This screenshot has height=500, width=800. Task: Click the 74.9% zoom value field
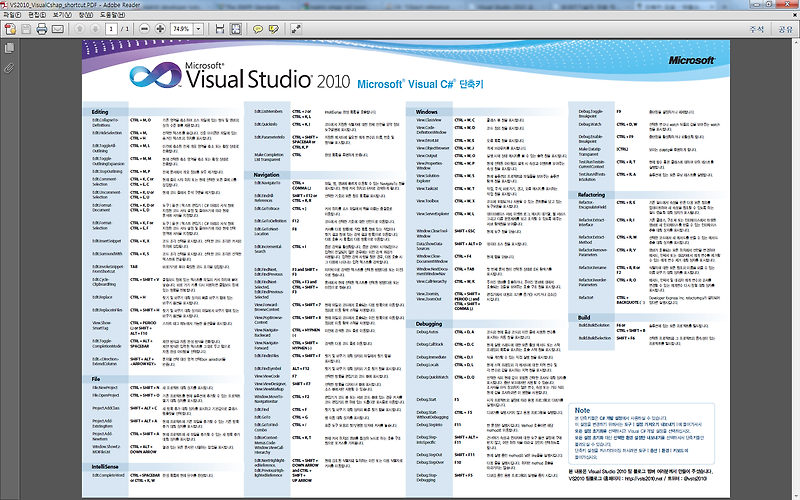click(x=182, y=29)
